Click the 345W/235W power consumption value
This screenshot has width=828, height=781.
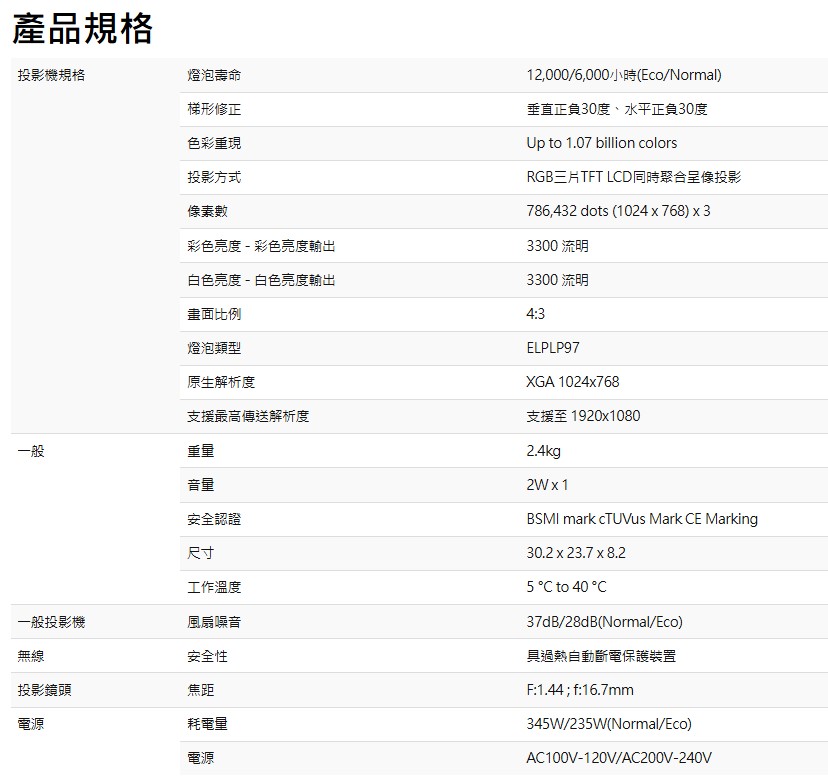tap(608, 724)
